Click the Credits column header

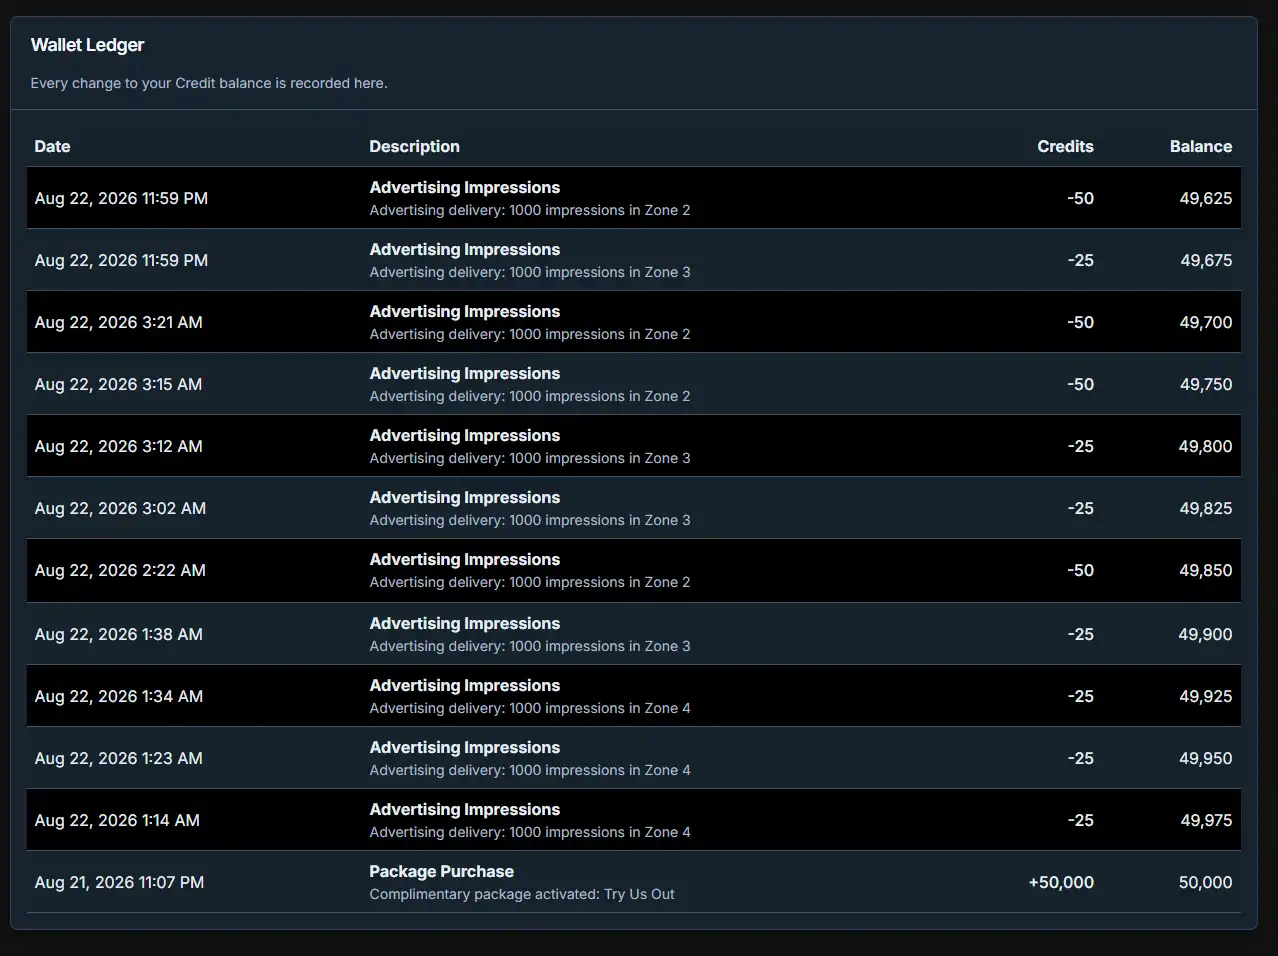[1065, 146]
